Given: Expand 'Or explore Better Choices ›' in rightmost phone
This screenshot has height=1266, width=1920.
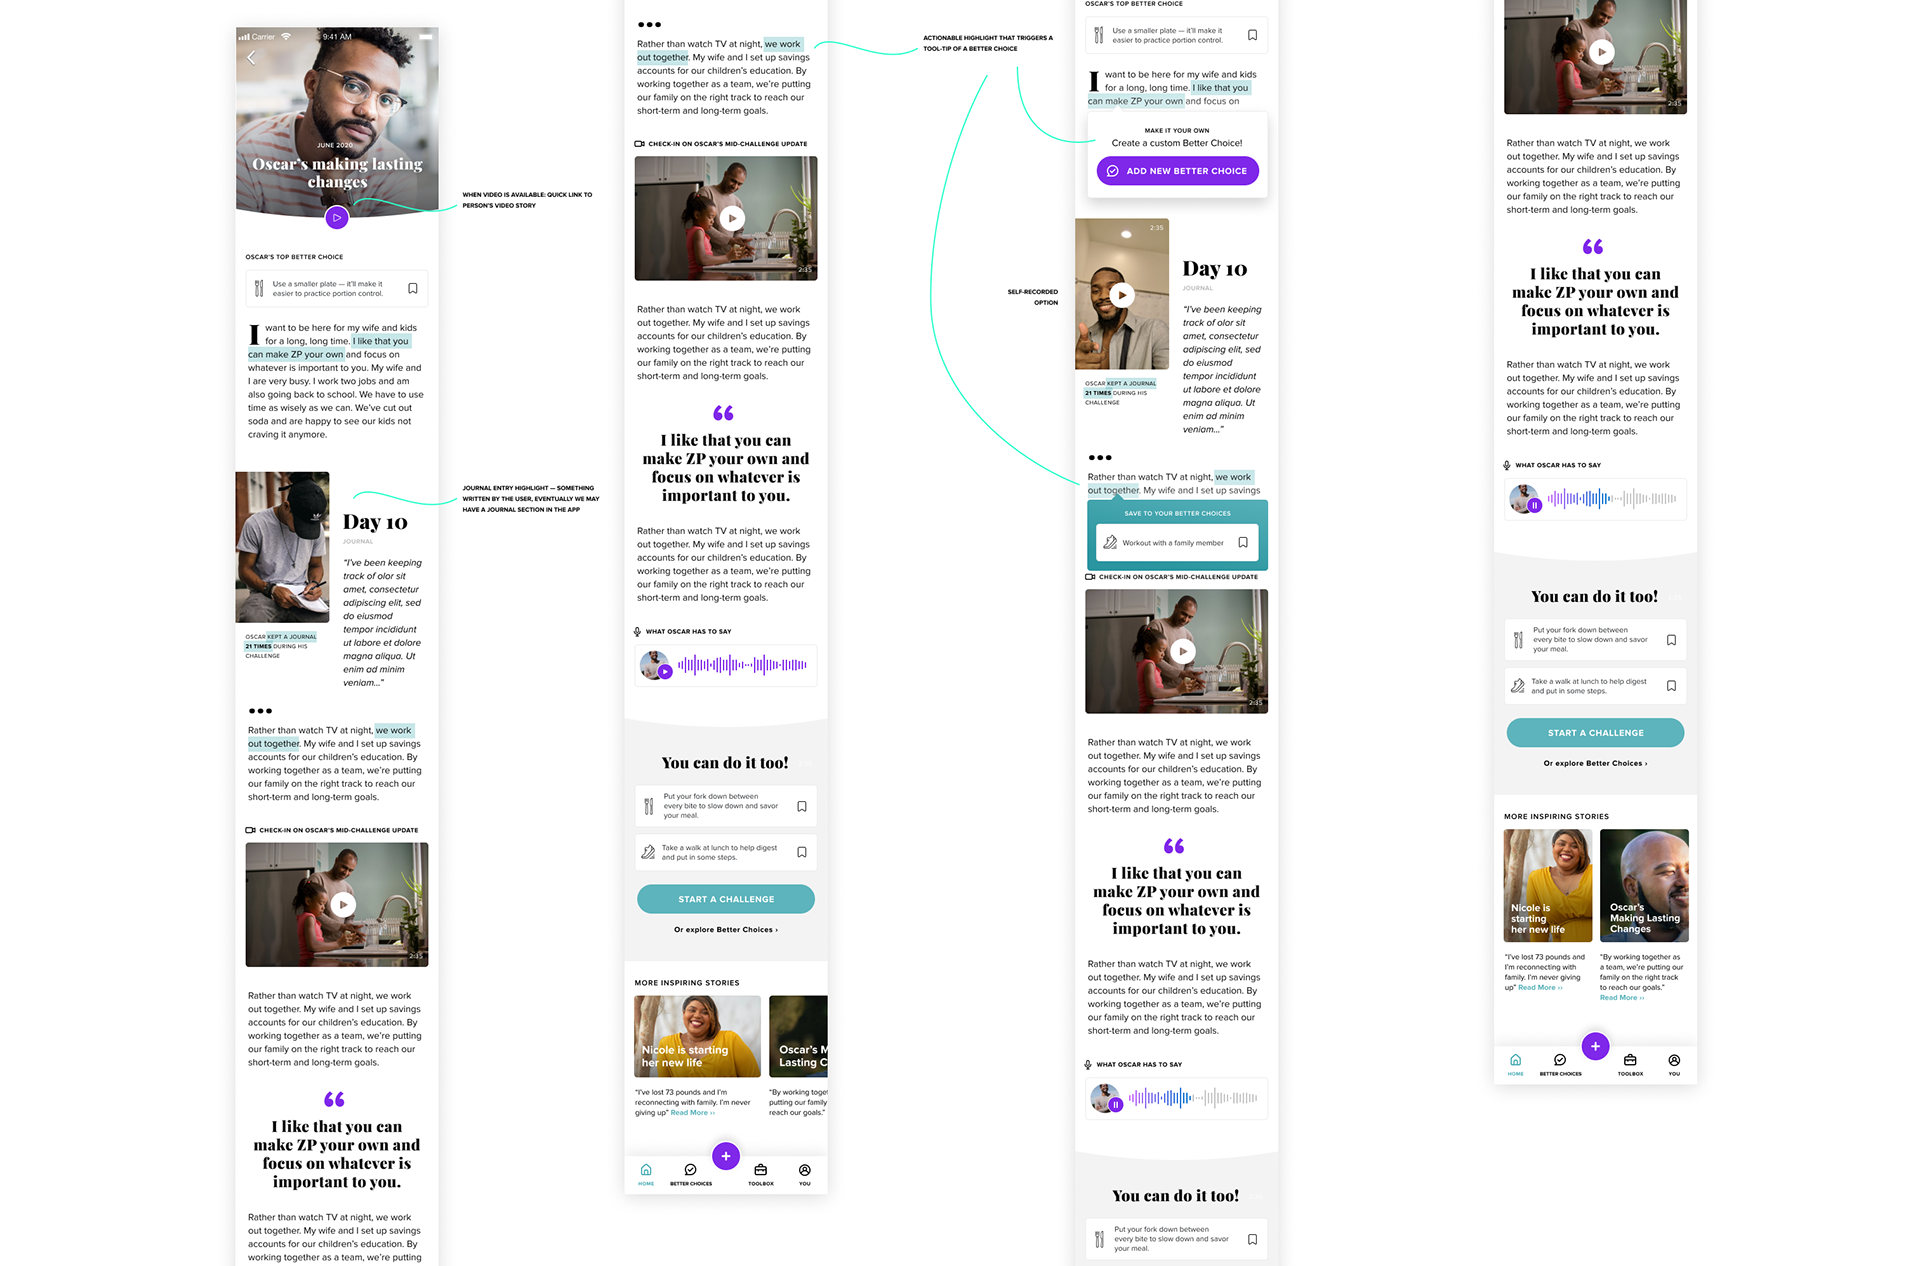Looking at the screenshot, I should click(1595, 763).
